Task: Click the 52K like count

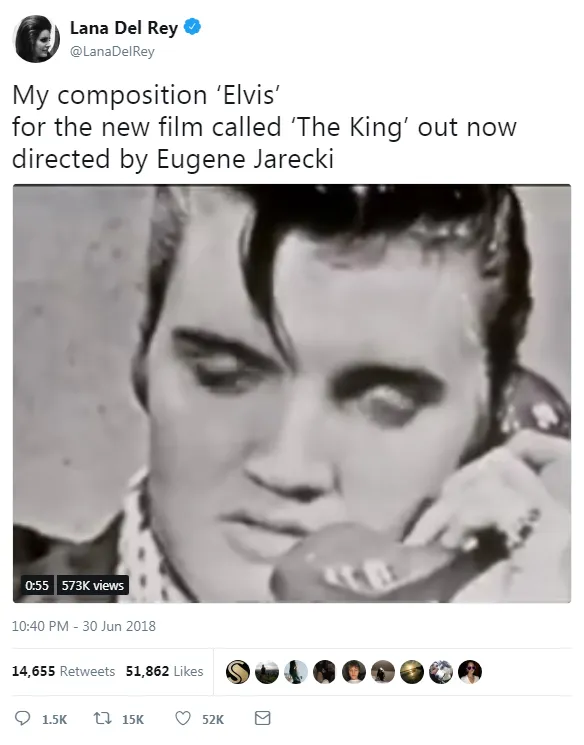Action: click(213, 719)
